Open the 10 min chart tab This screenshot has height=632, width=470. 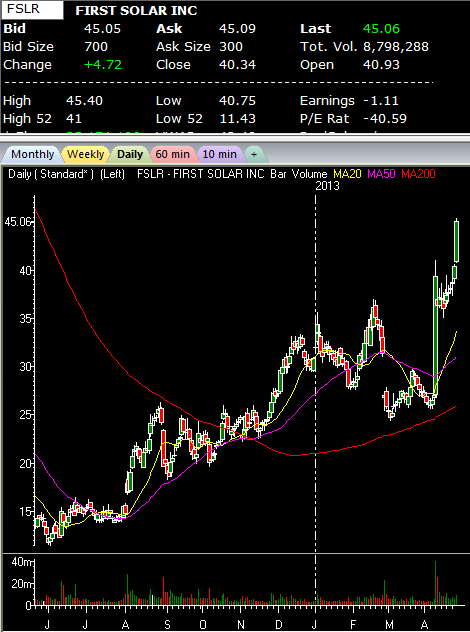click(219, 154)
